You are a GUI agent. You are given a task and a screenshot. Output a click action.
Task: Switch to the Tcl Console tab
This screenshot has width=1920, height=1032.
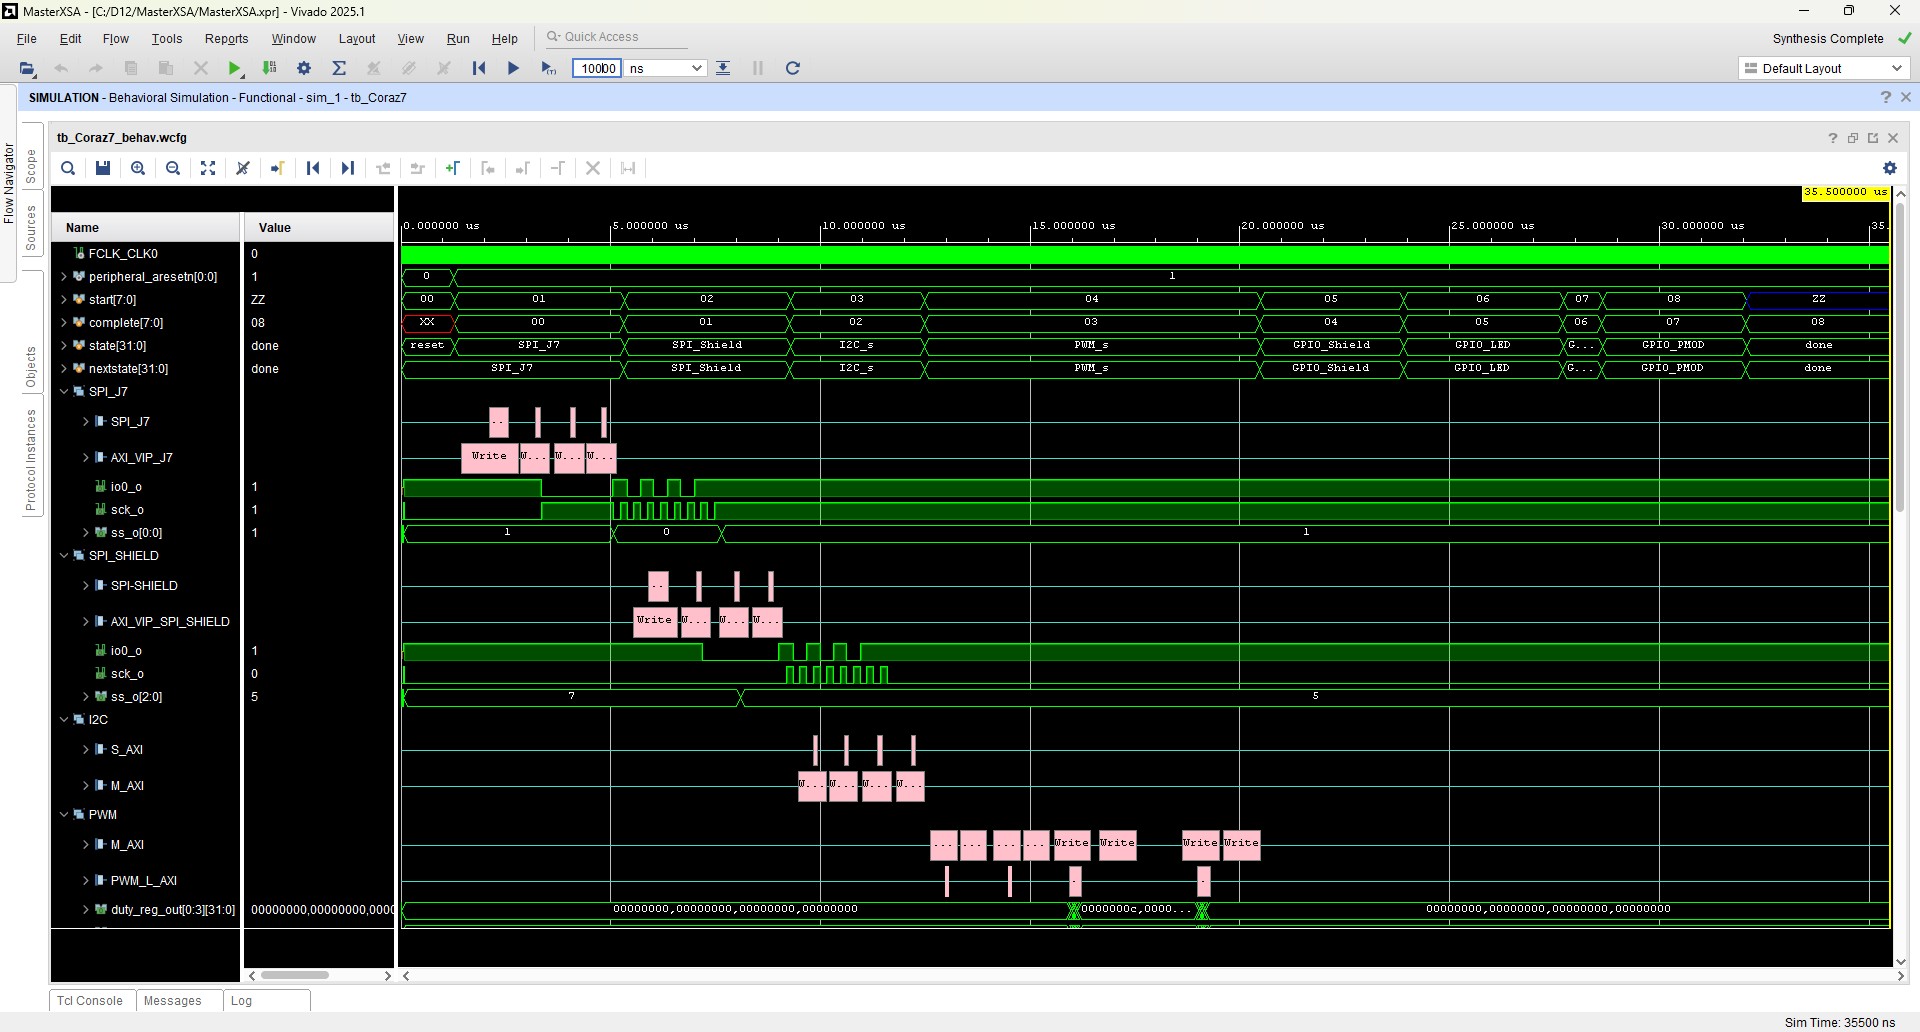90,1000
